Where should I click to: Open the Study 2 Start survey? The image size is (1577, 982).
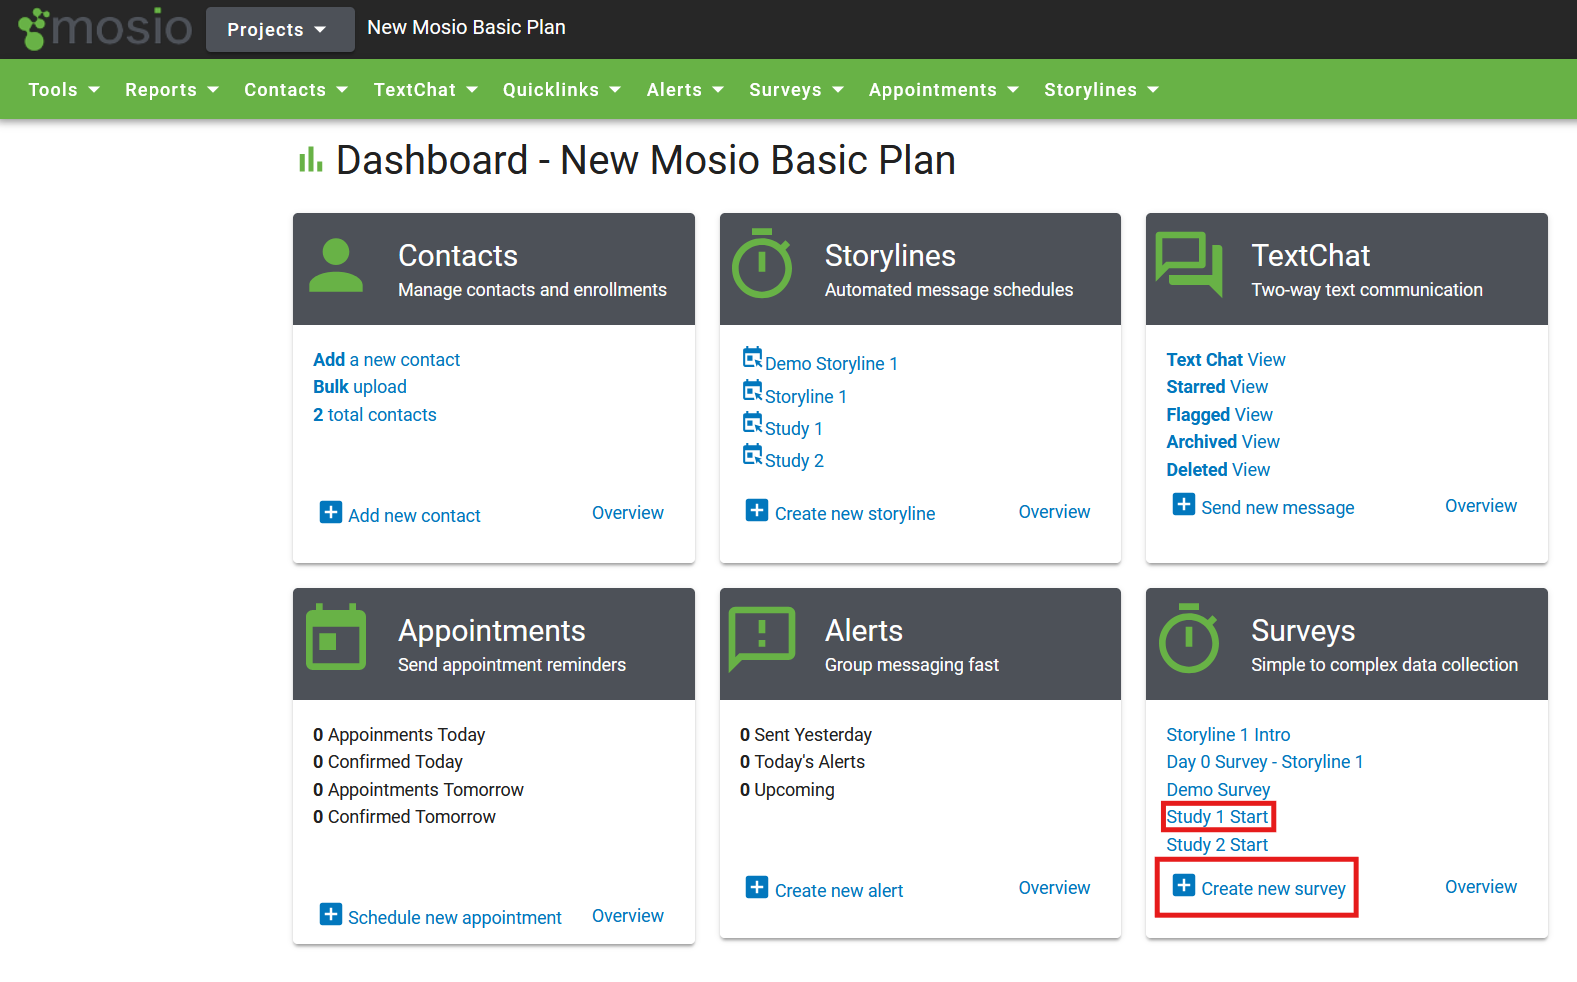(1217, 845)
